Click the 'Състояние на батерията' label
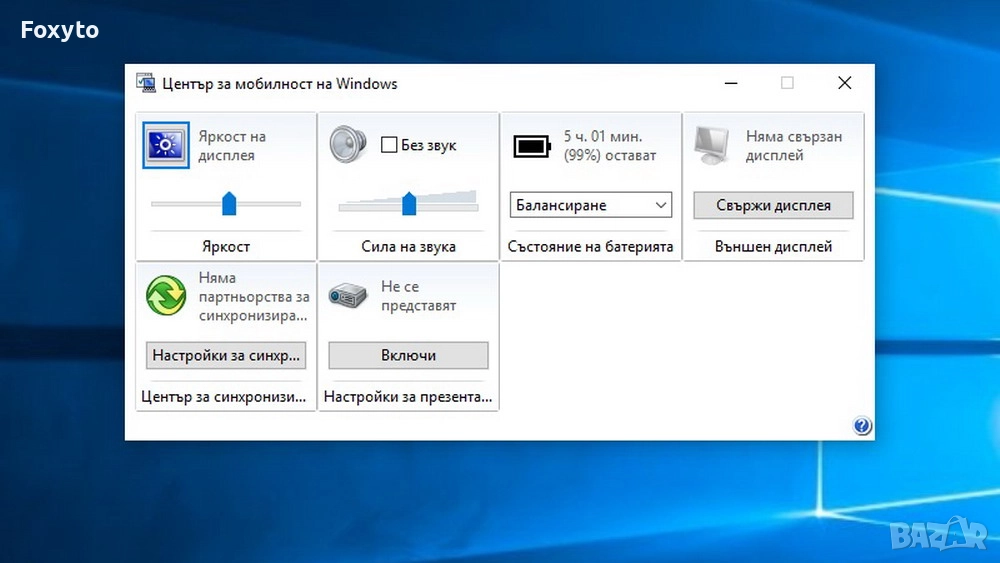The height and width of the screenshot is (563, 1000). (590, 246)
